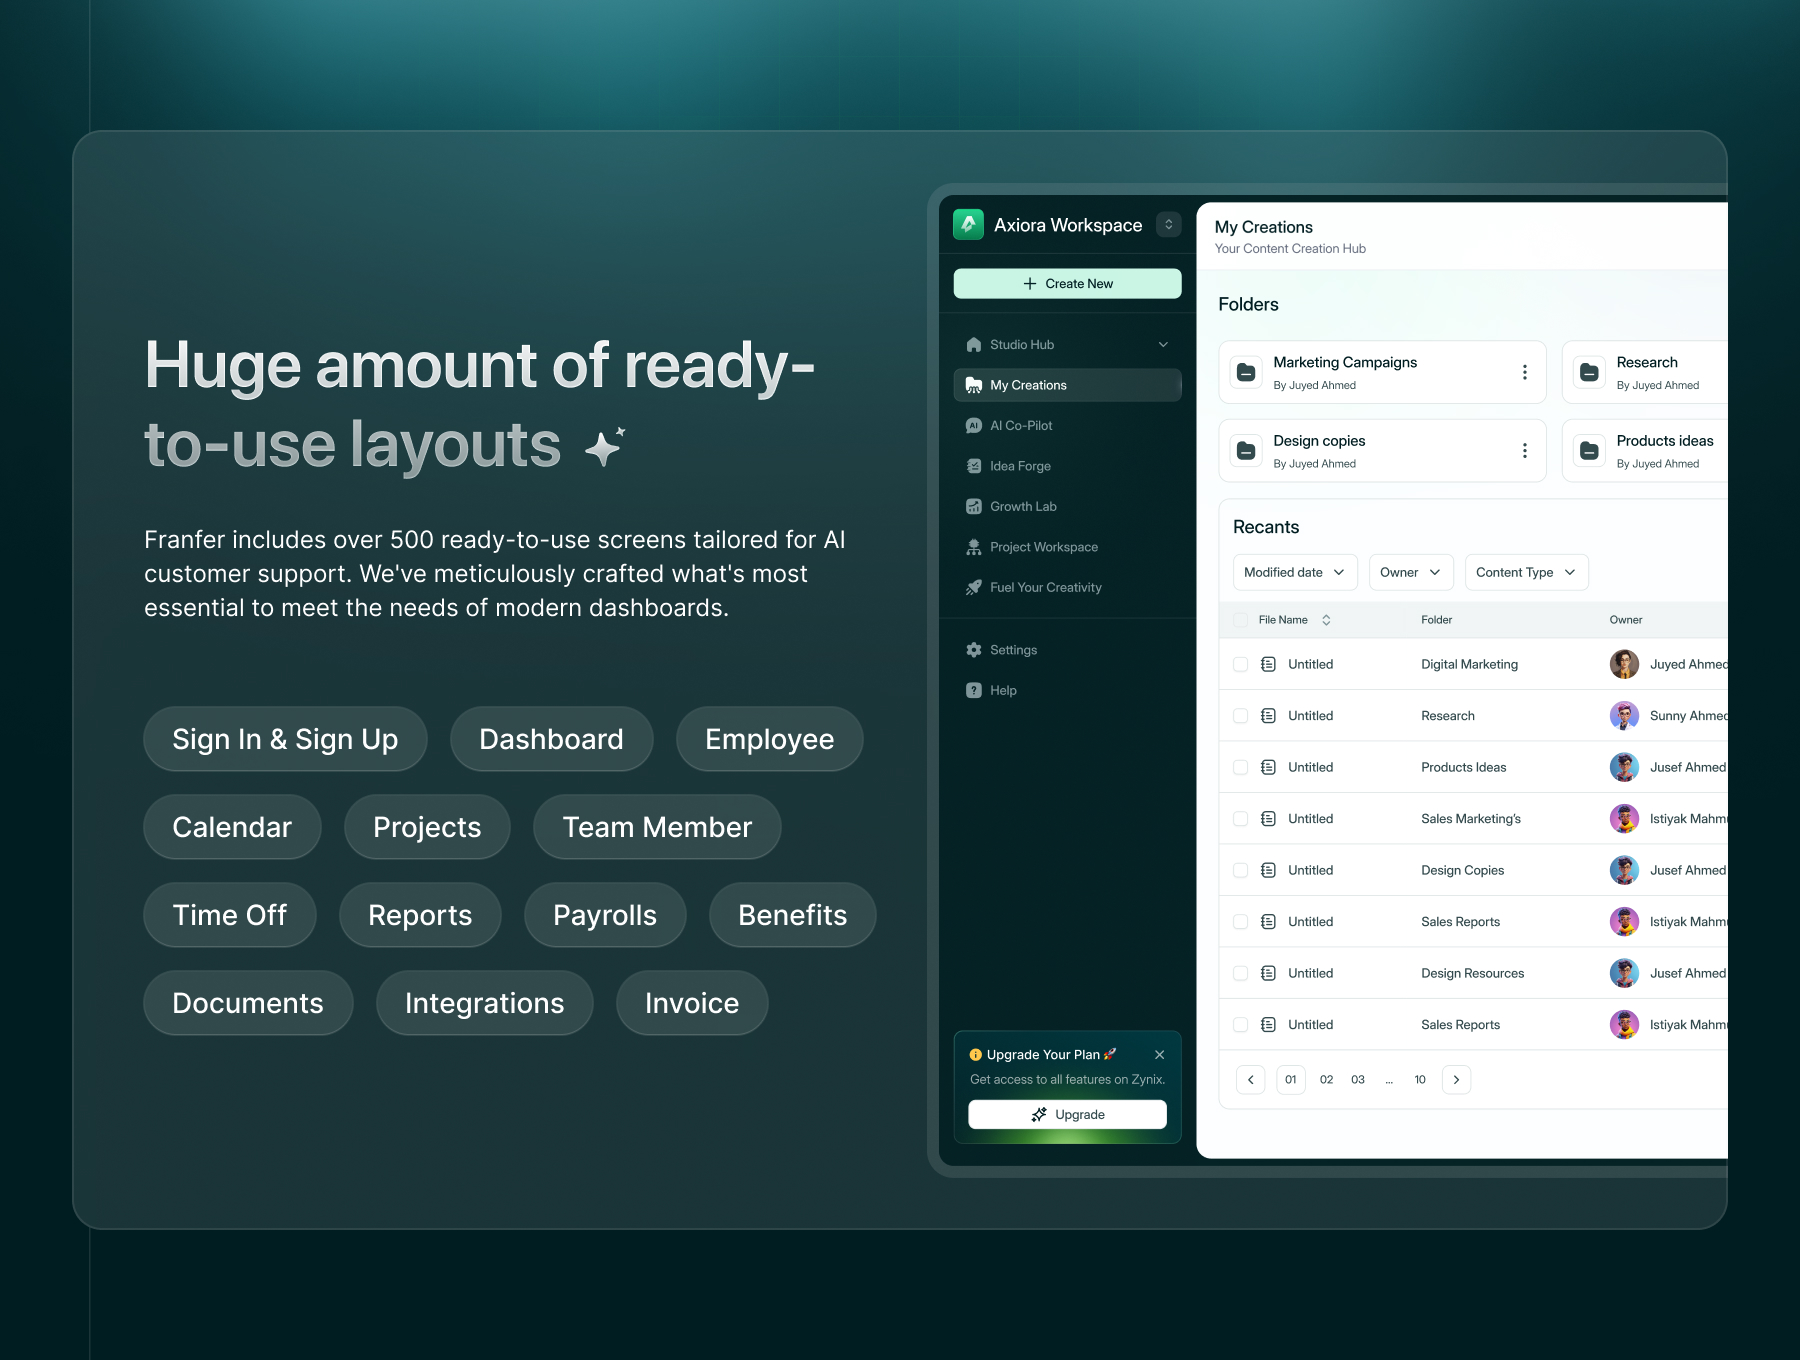The image size is (1800, 1360).
Task: Click the Create New button
Action: 1067,284
